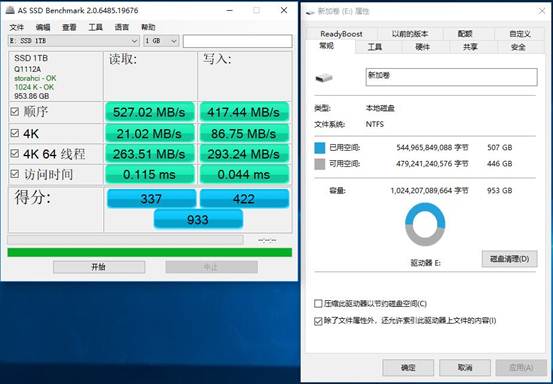Screen dimensions: 553x384
Task: Click the 新加卷 volume name input field
Action: pos(451,77)
